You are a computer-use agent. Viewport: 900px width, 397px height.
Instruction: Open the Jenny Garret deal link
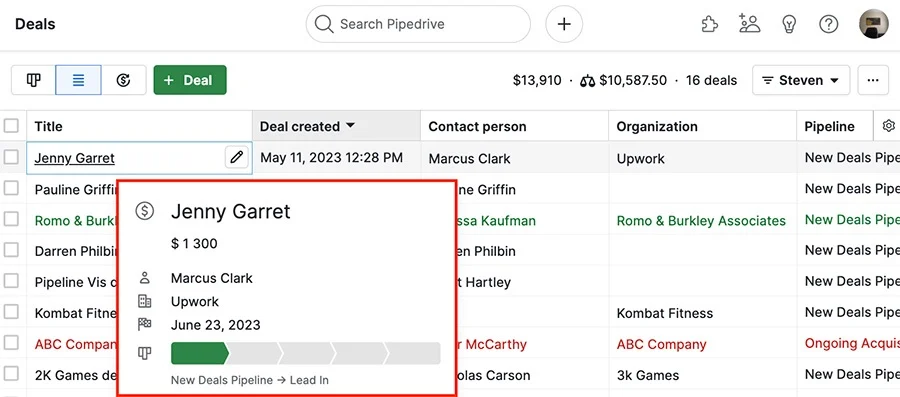click(75, 158)
